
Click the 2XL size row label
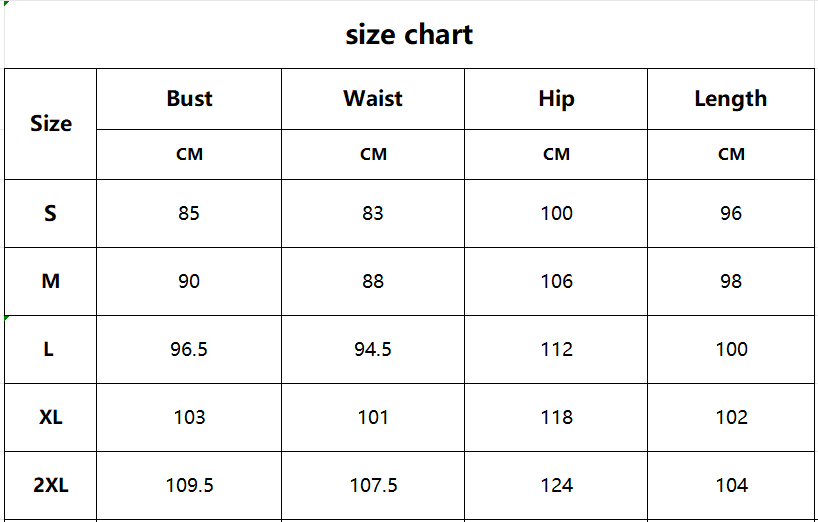pyautogui.click(x=51, y=485)
